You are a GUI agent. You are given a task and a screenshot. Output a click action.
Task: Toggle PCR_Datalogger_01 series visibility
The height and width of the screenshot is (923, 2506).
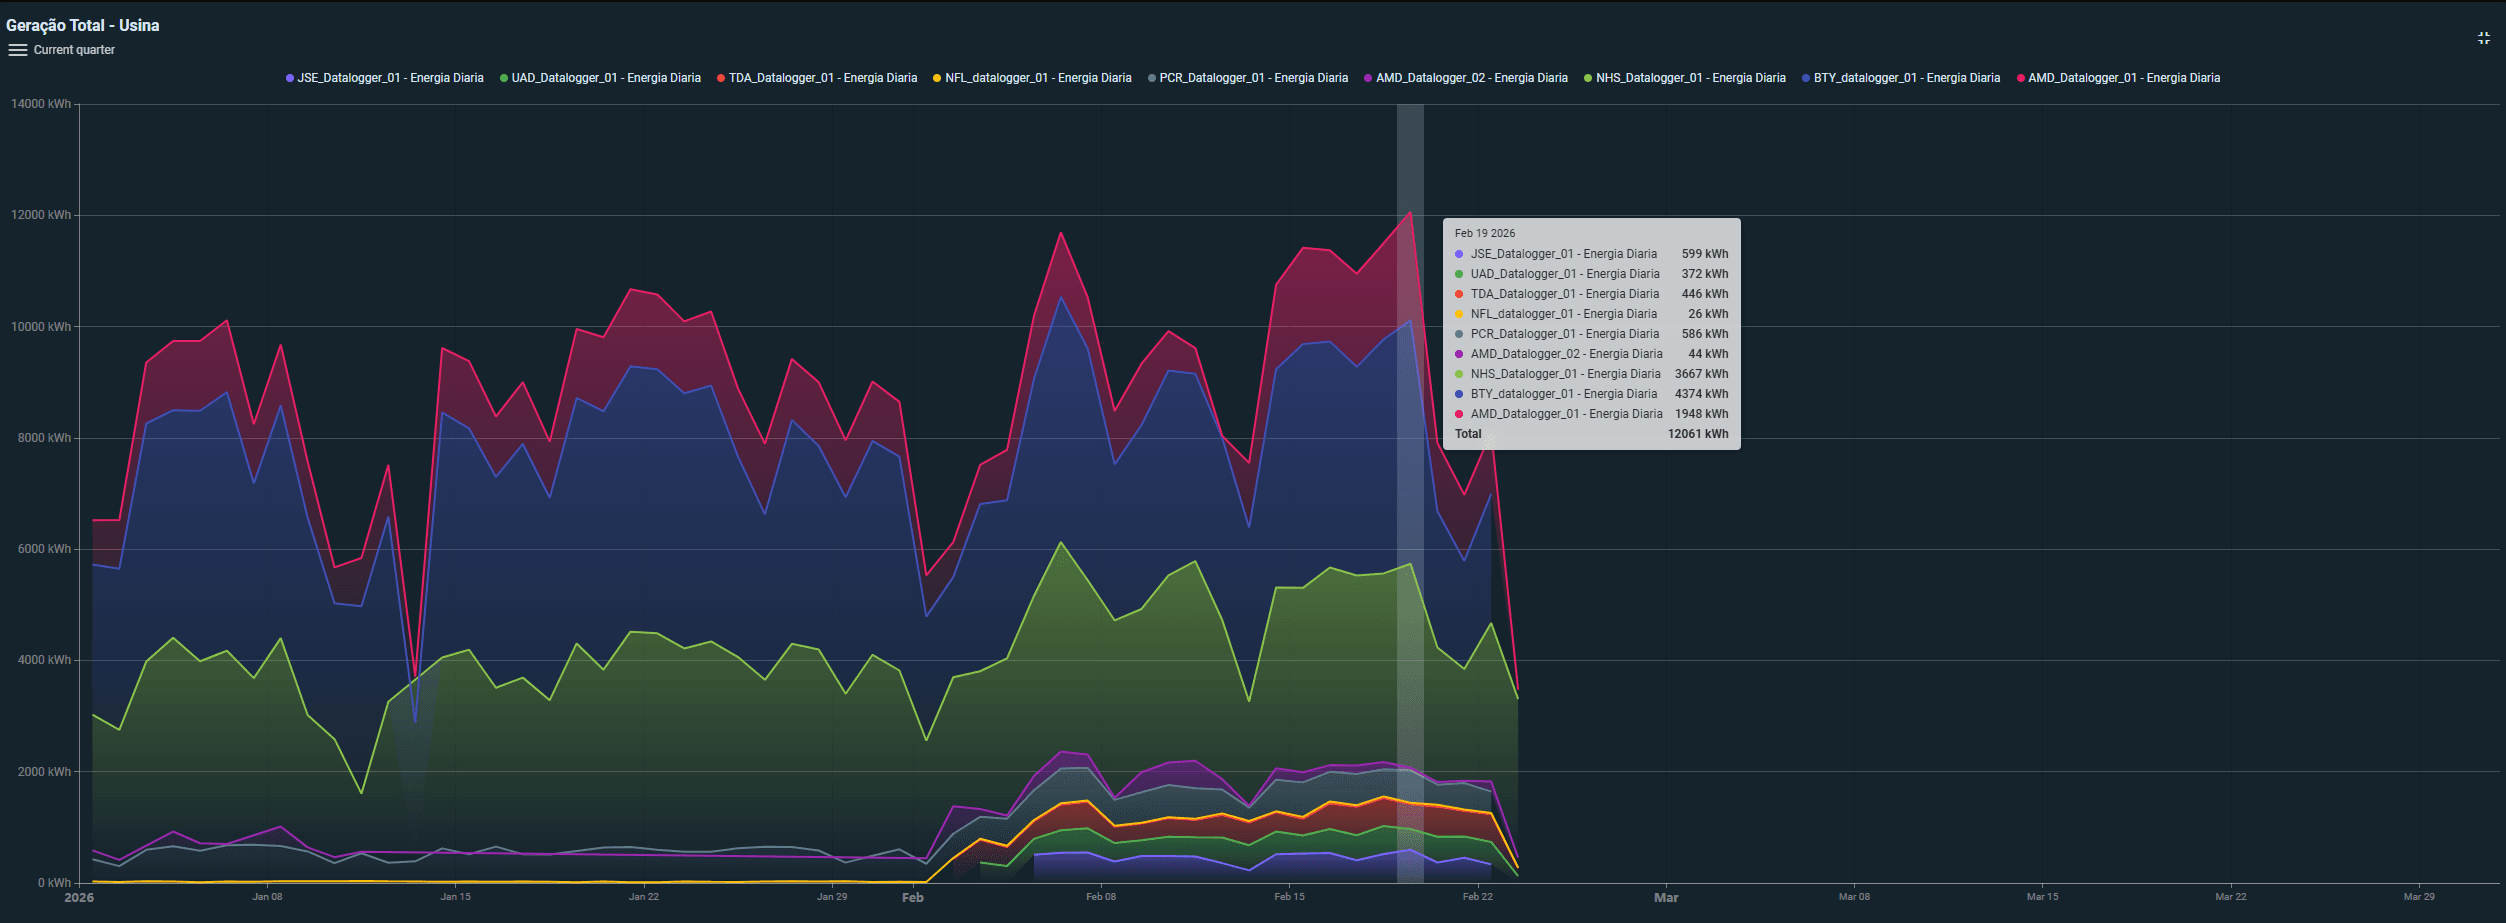coord(1253,78)
